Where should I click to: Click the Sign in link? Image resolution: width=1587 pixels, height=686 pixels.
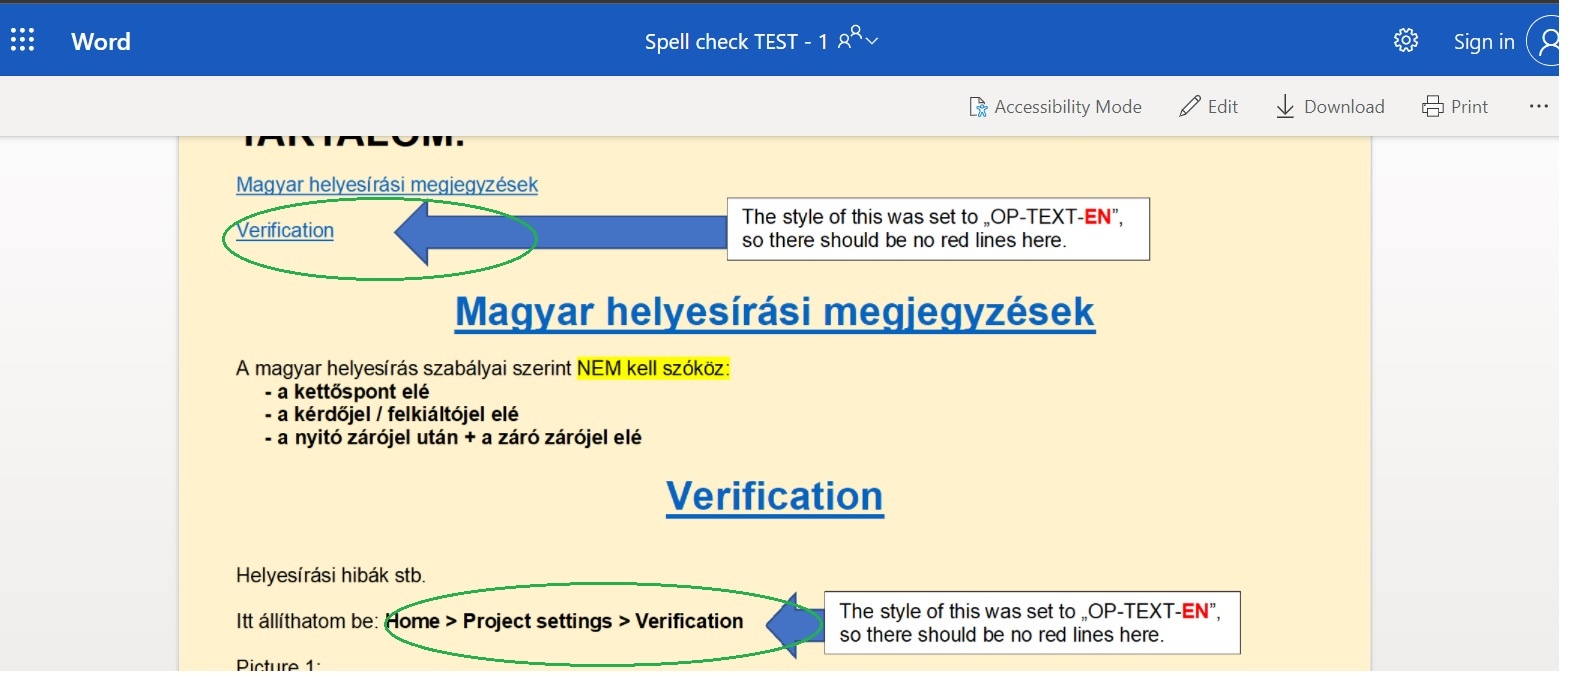point(1484,41)
